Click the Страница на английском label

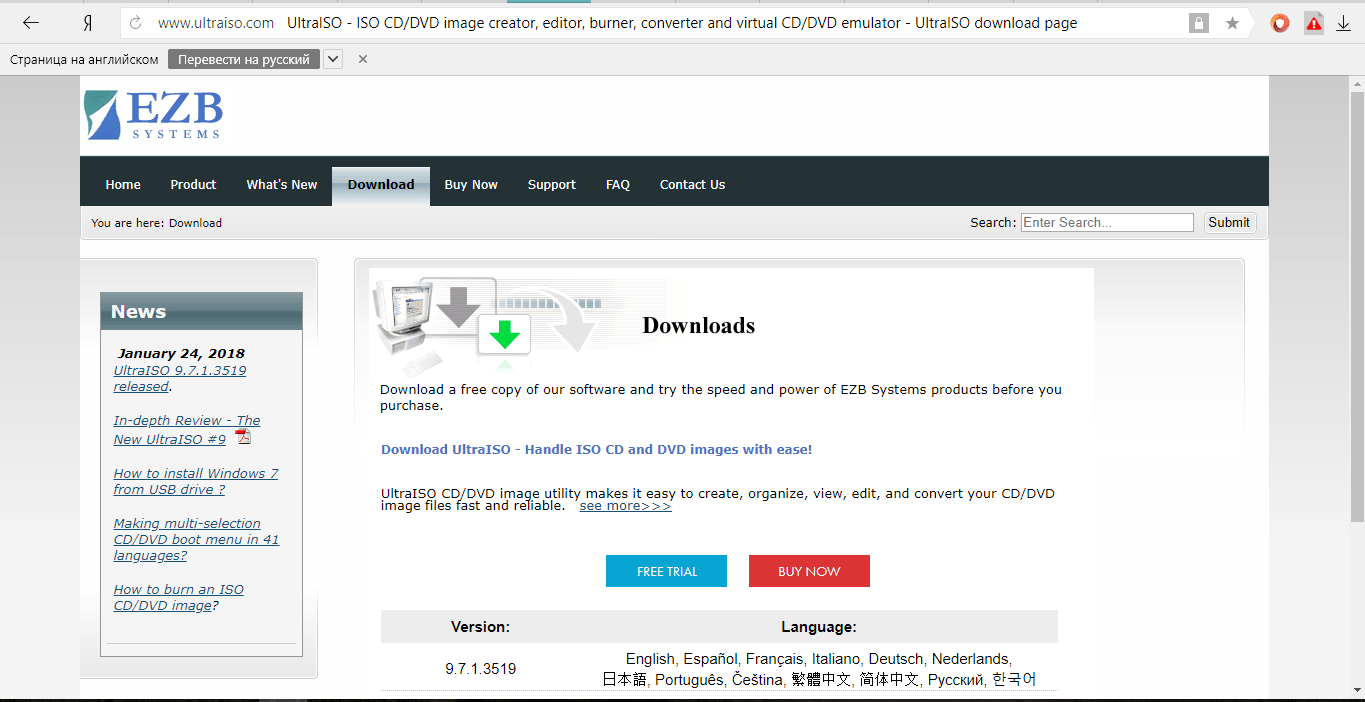pyautogui.click(x=84, y=60)
